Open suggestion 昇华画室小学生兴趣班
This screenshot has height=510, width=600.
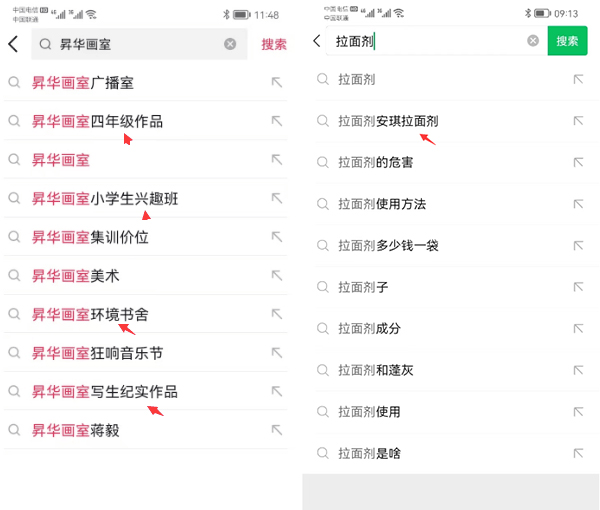click(x=105, y=198)
